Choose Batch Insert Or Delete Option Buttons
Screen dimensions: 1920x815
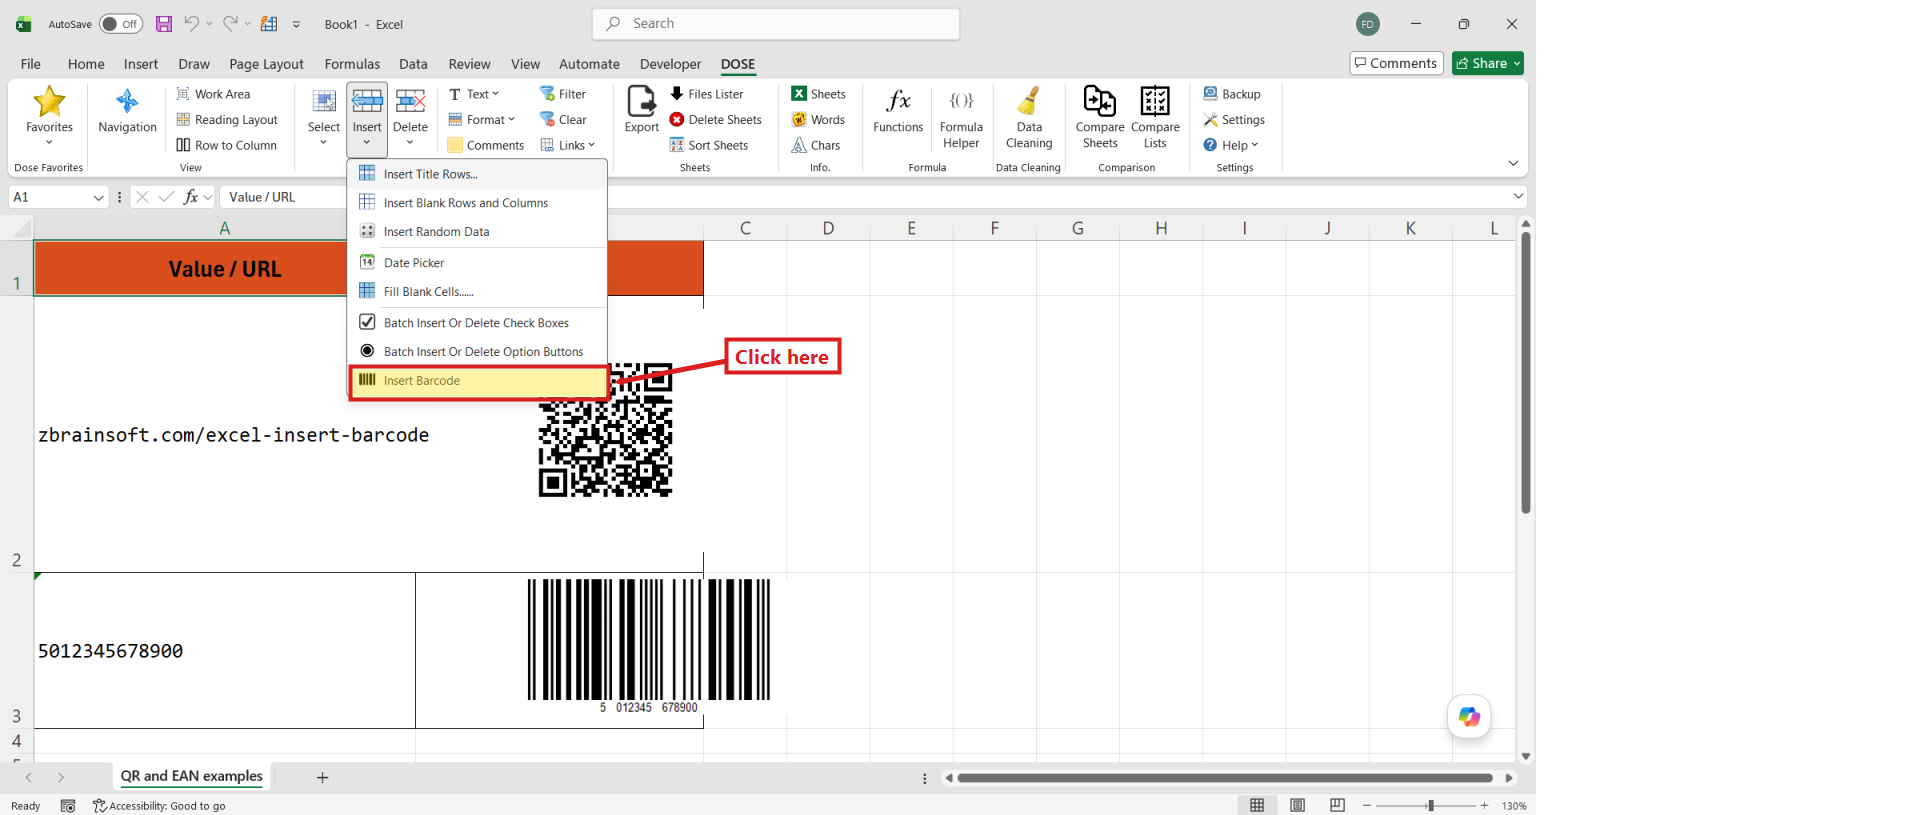tap(478, 352)
